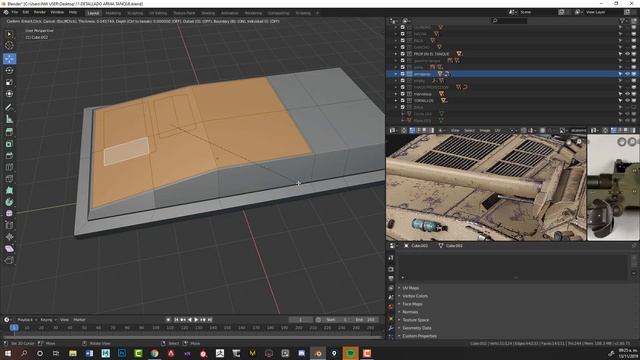The image size is (640, 360).
Task: Click the Windows taskbar search icon
Action: pos(24,353)
